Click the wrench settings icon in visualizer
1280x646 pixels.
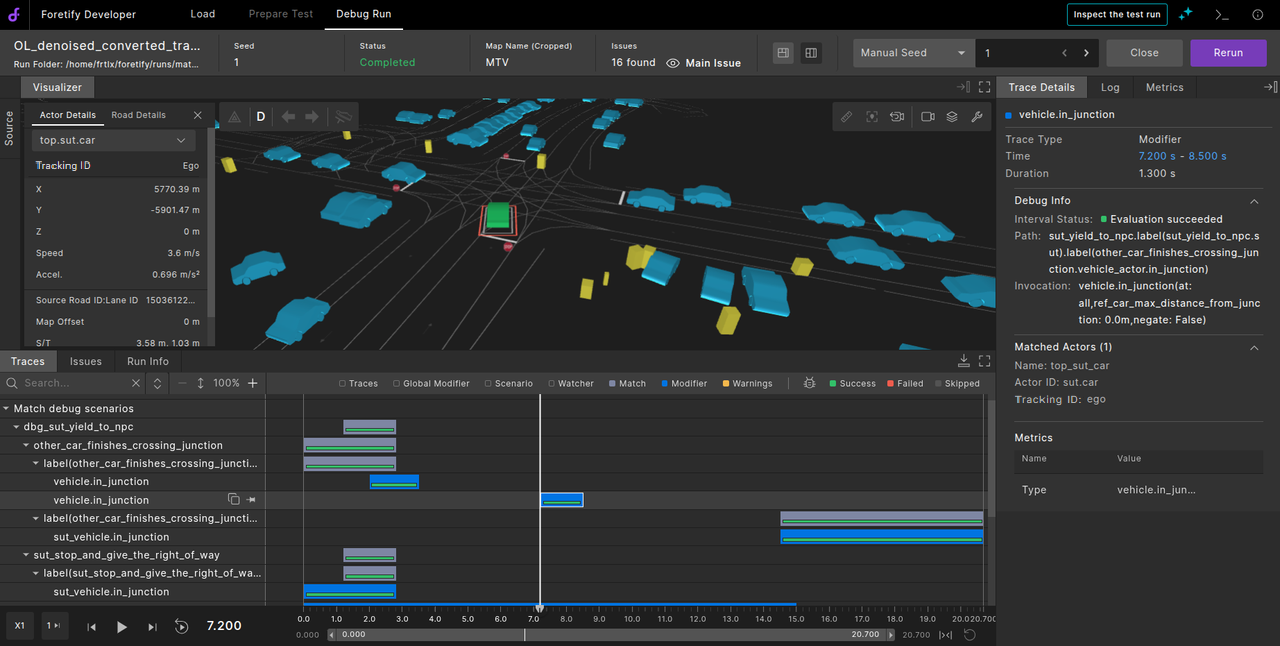977,117
